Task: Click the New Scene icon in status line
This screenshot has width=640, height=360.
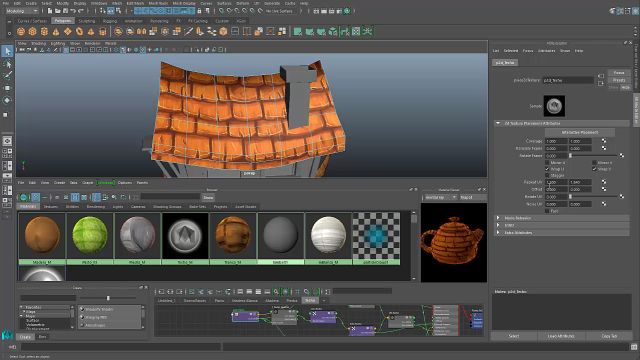Action: tap(49, 11)
